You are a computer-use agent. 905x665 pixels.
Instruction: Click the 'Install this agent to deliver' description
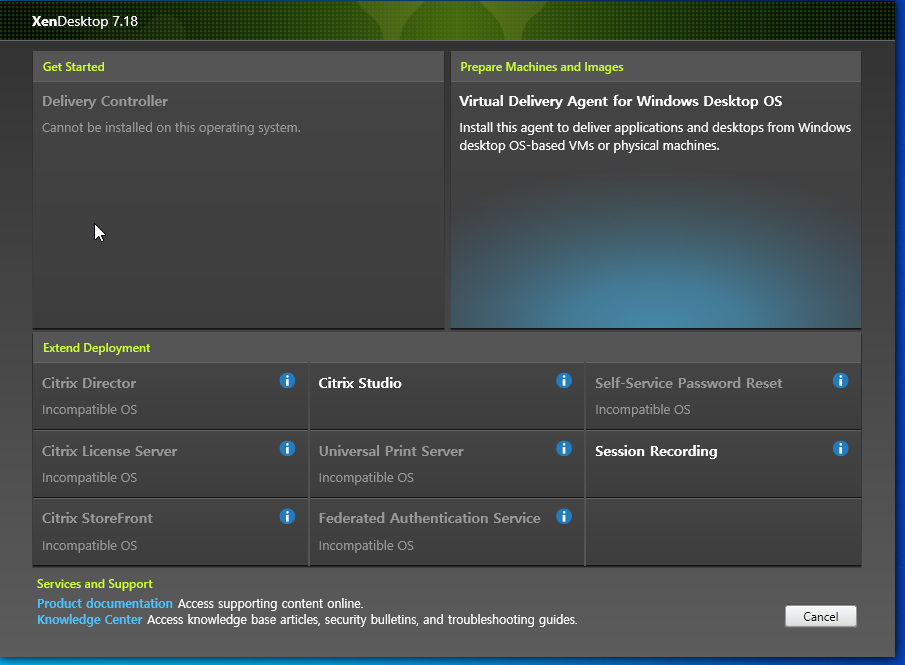click(655, 136)
